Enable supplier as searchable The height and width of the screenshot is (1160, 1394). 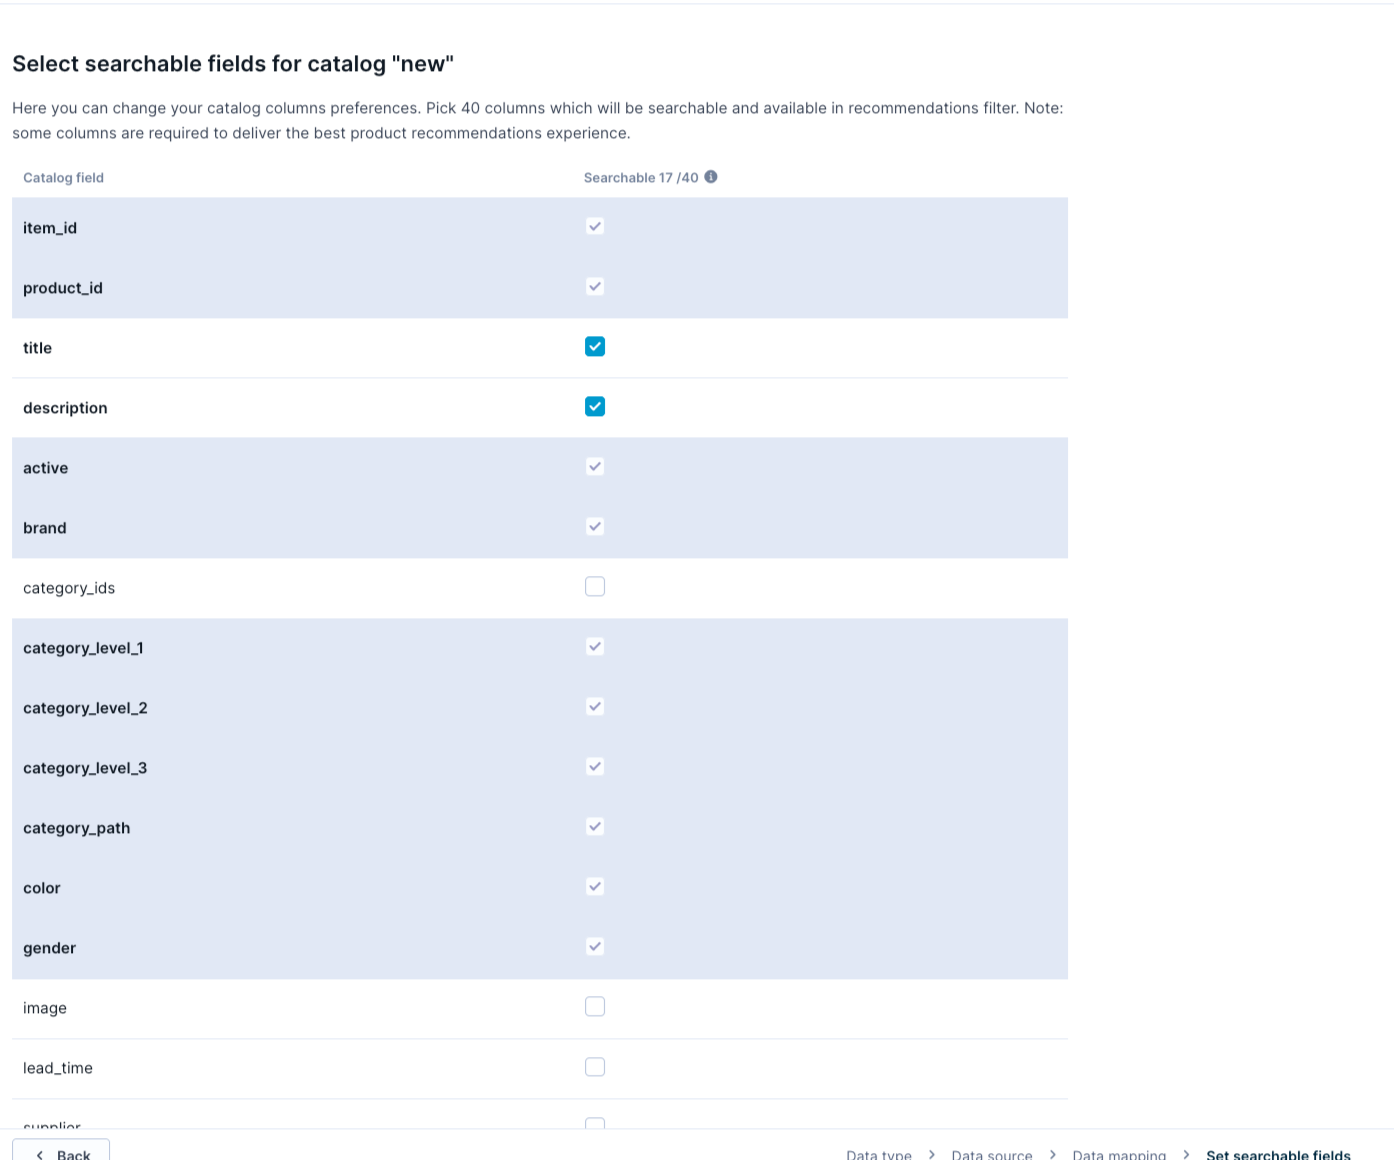click(595, 1125)
